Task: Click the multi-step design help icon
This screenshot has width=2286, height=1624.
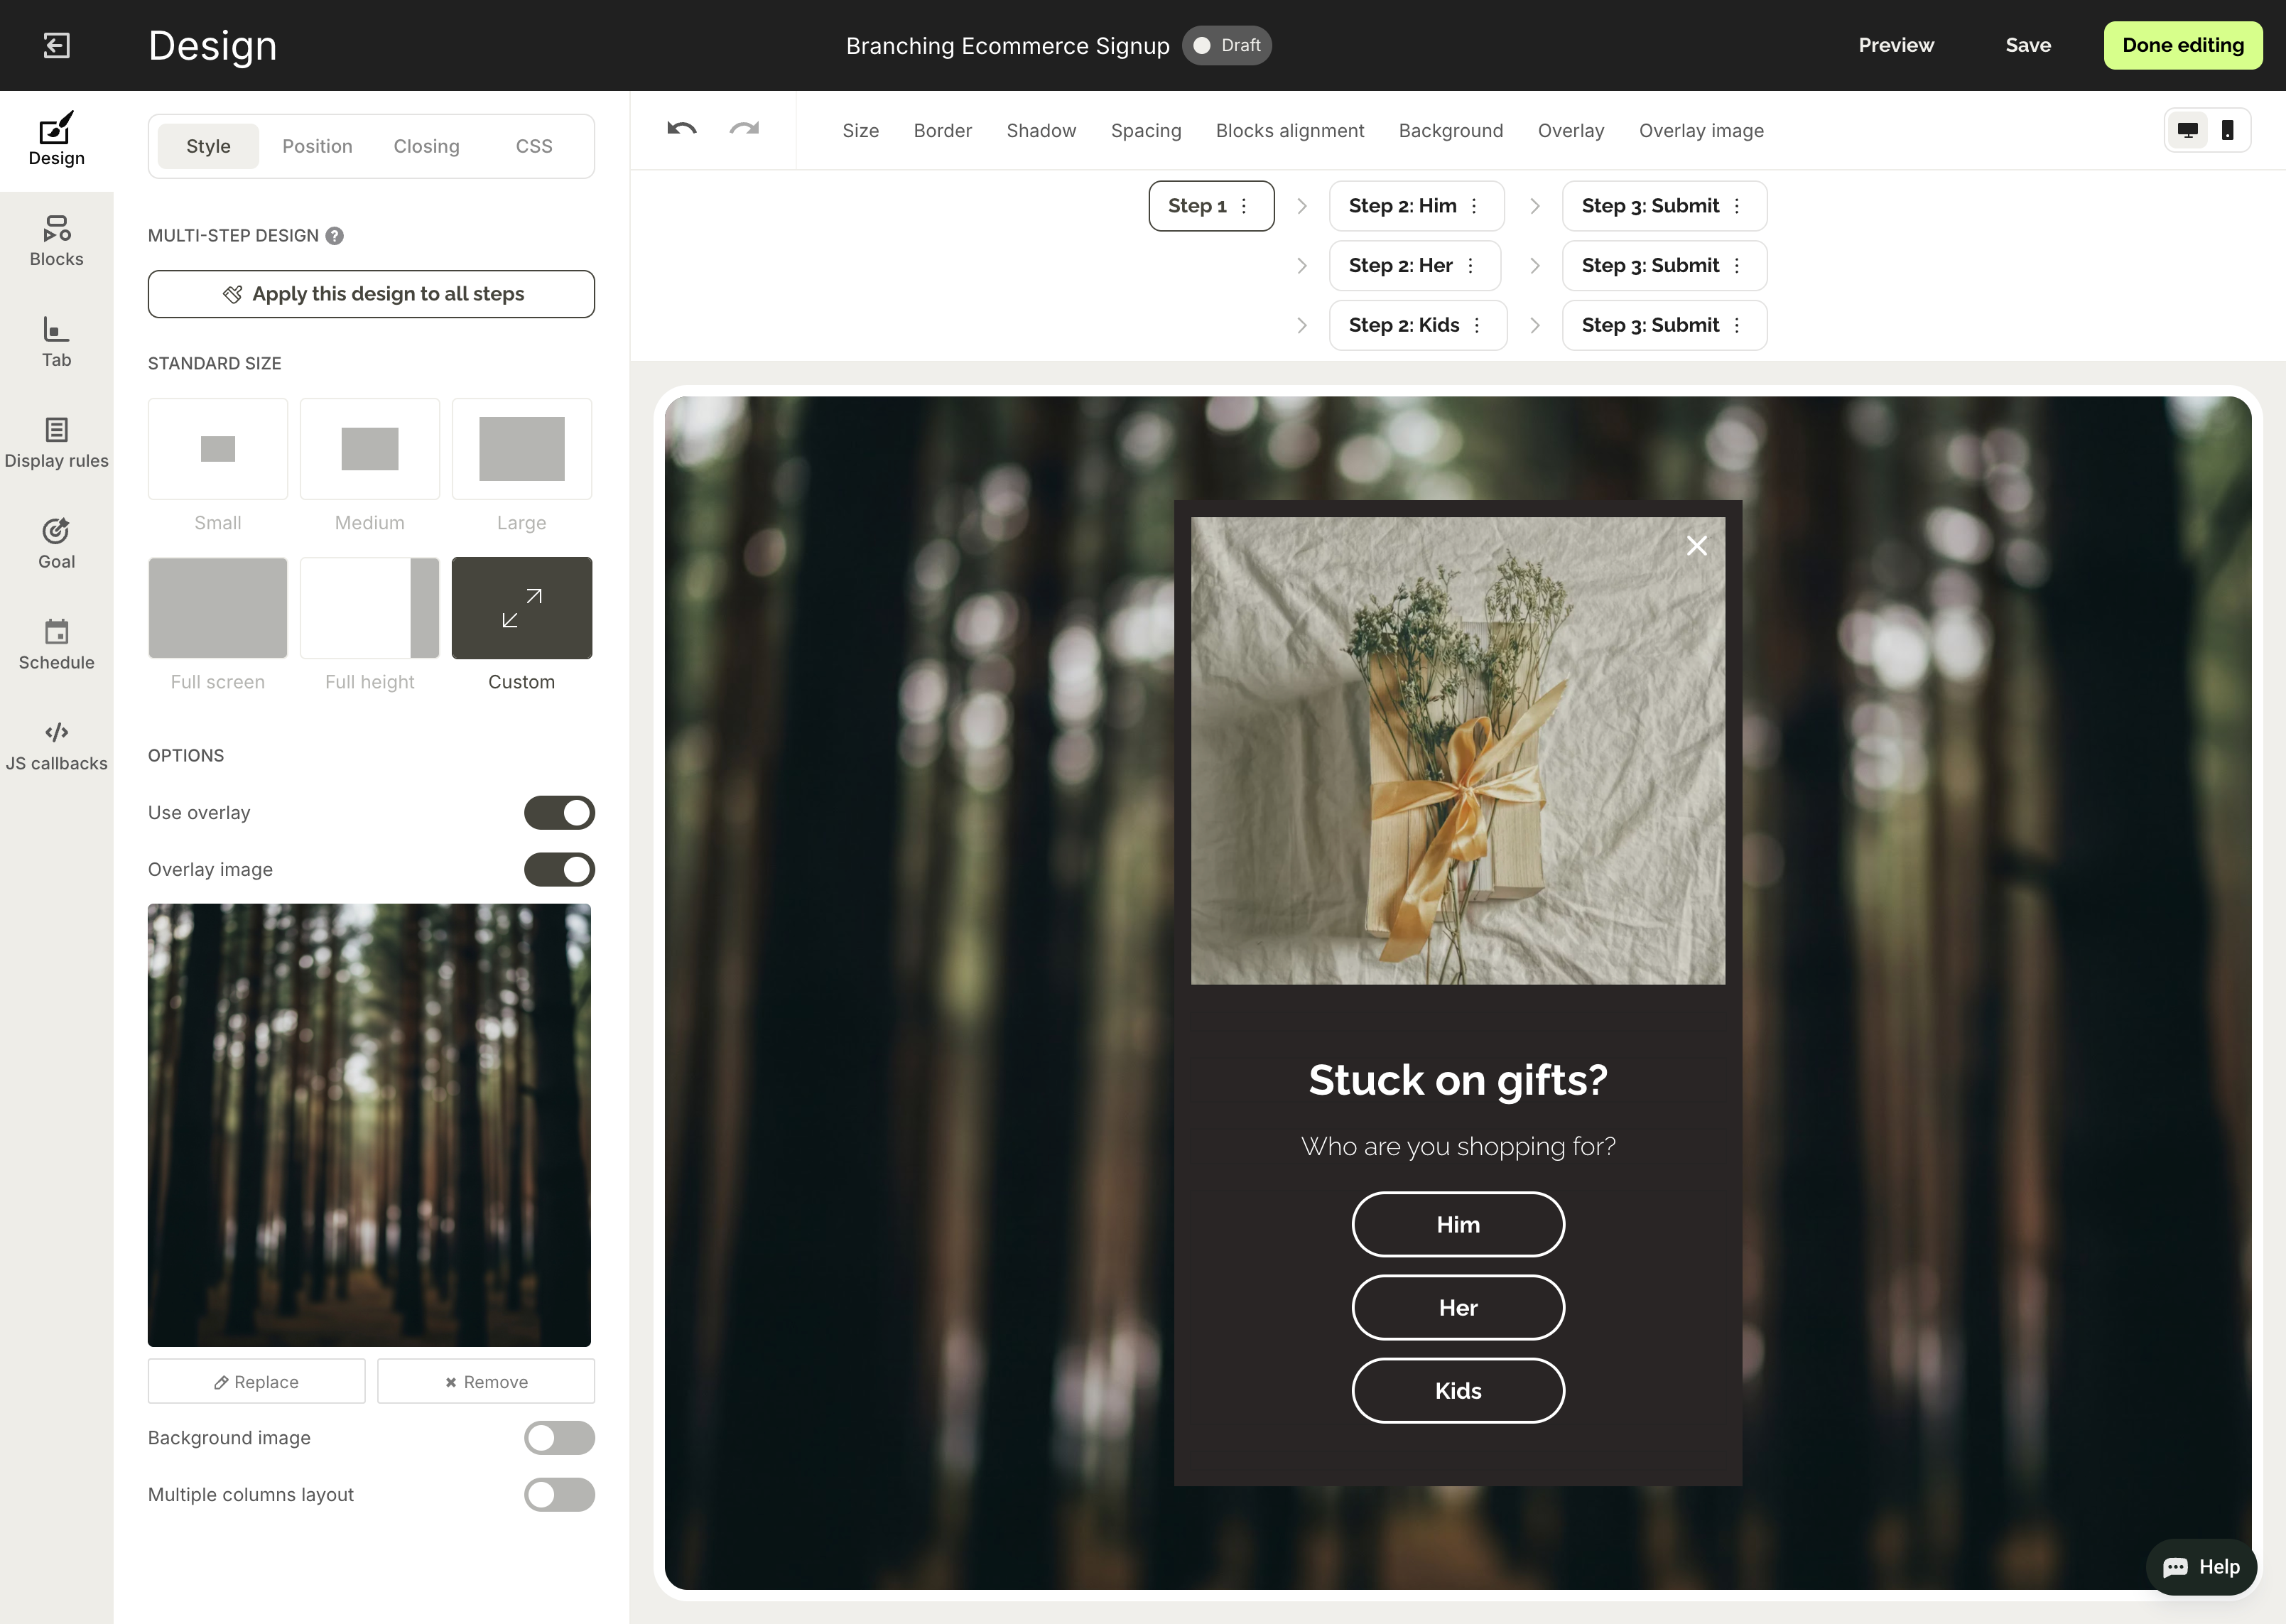Action: coord(335,236)
